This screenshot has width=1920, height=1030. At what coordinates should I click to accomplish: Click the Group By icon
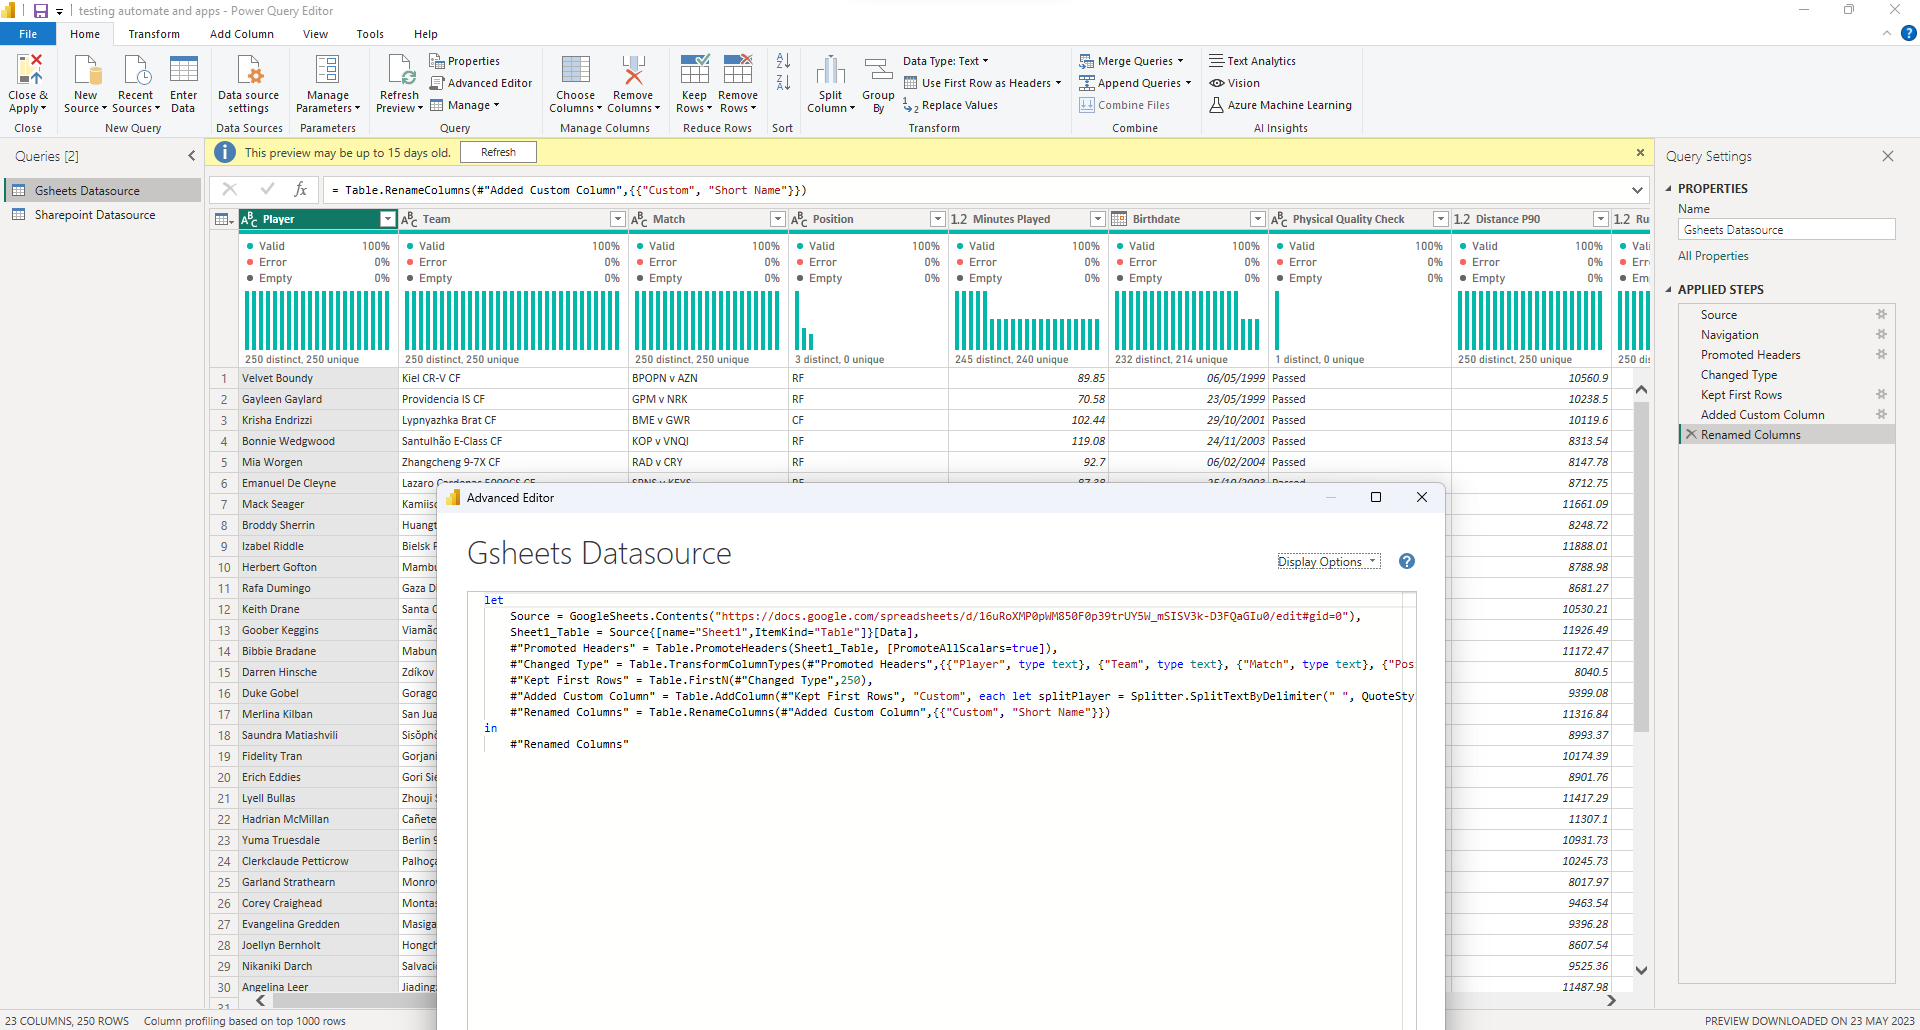pyautogui.click(x=878, y=70)
